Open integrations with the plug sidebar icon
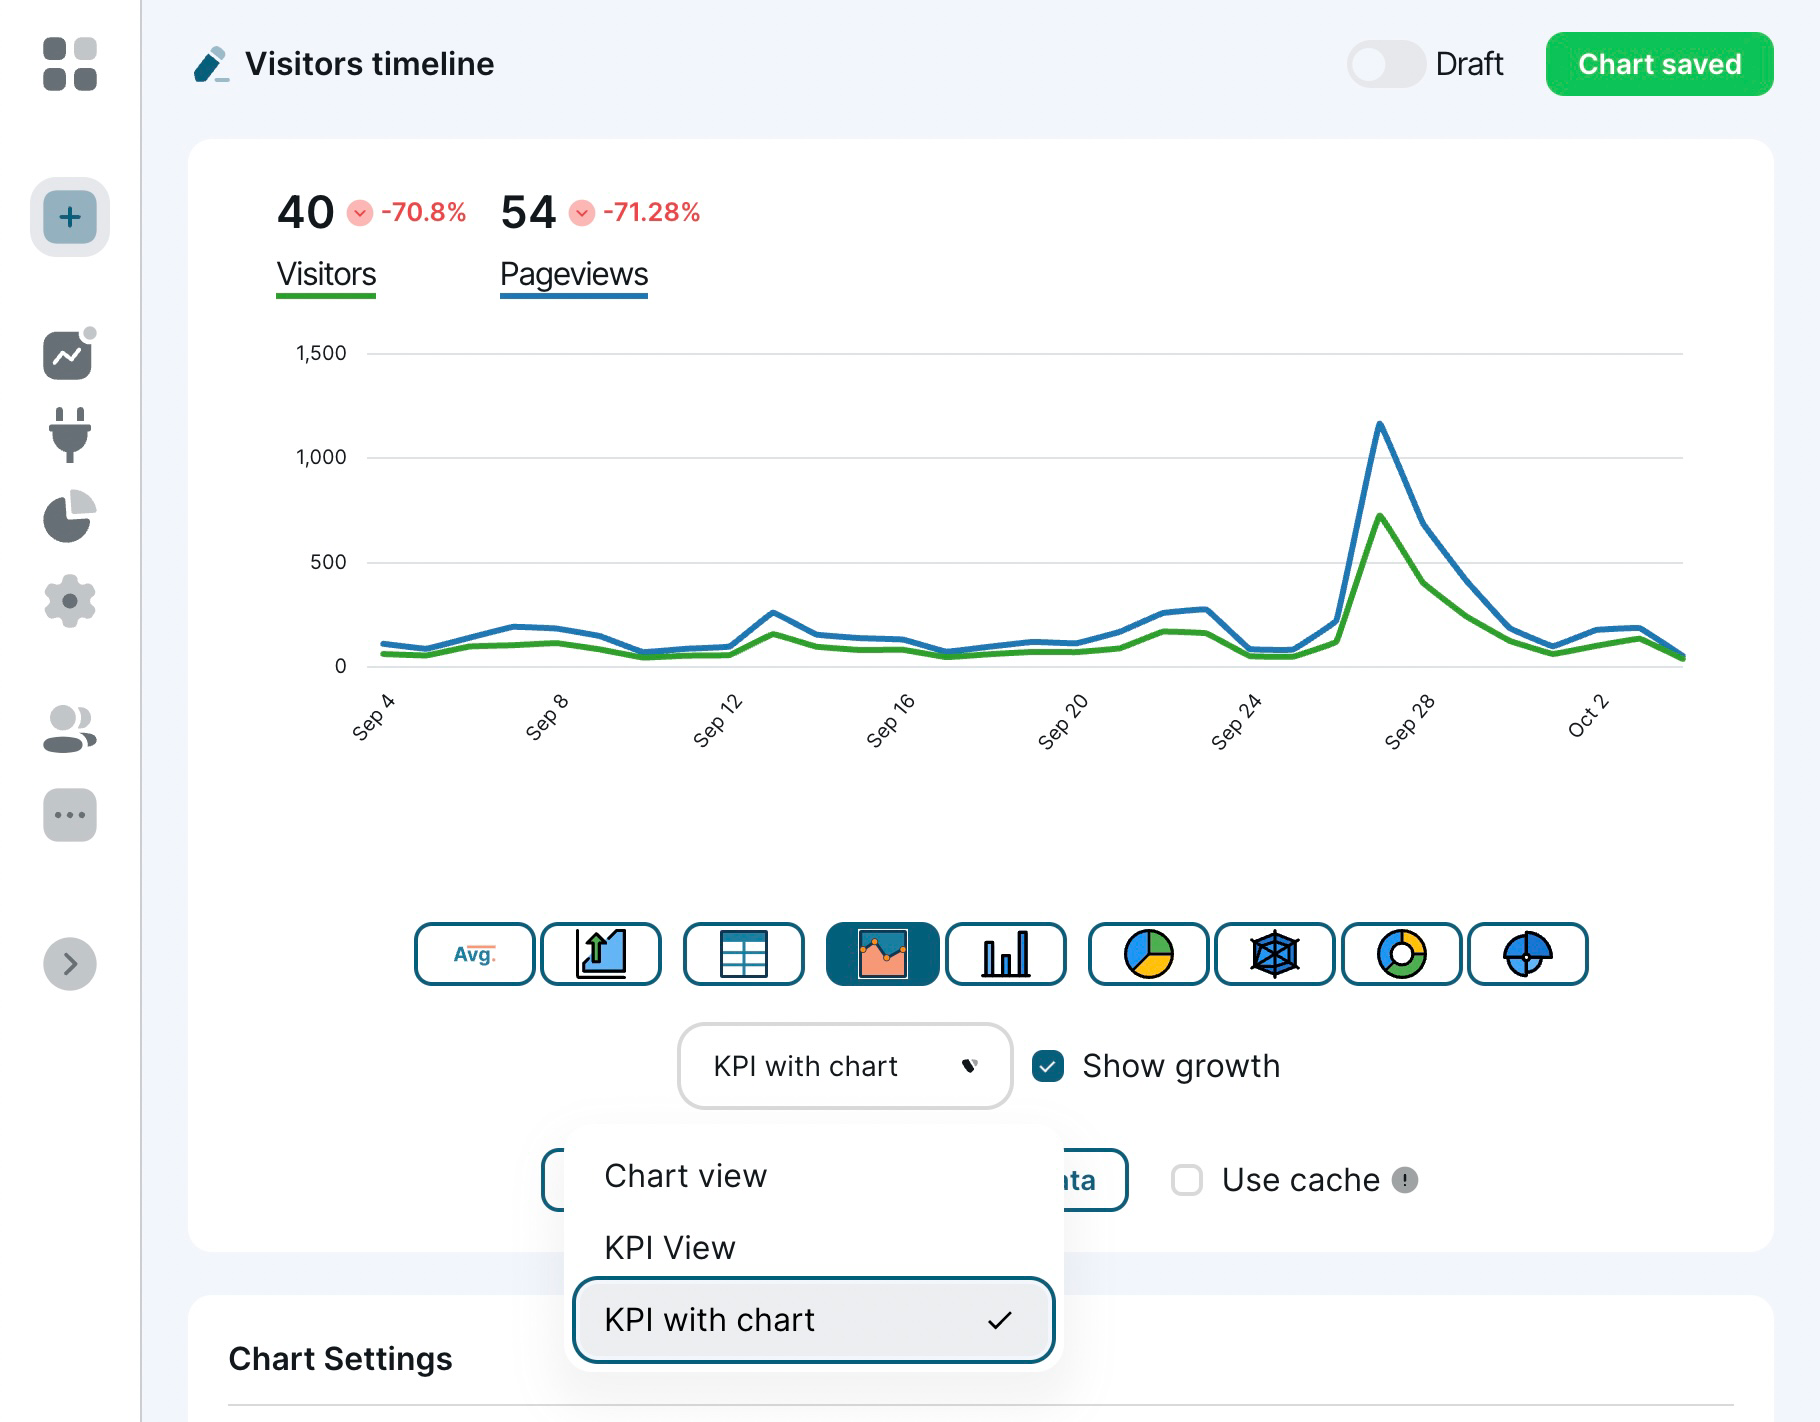Viewport: 1820px width, 1422px height. 68,437
